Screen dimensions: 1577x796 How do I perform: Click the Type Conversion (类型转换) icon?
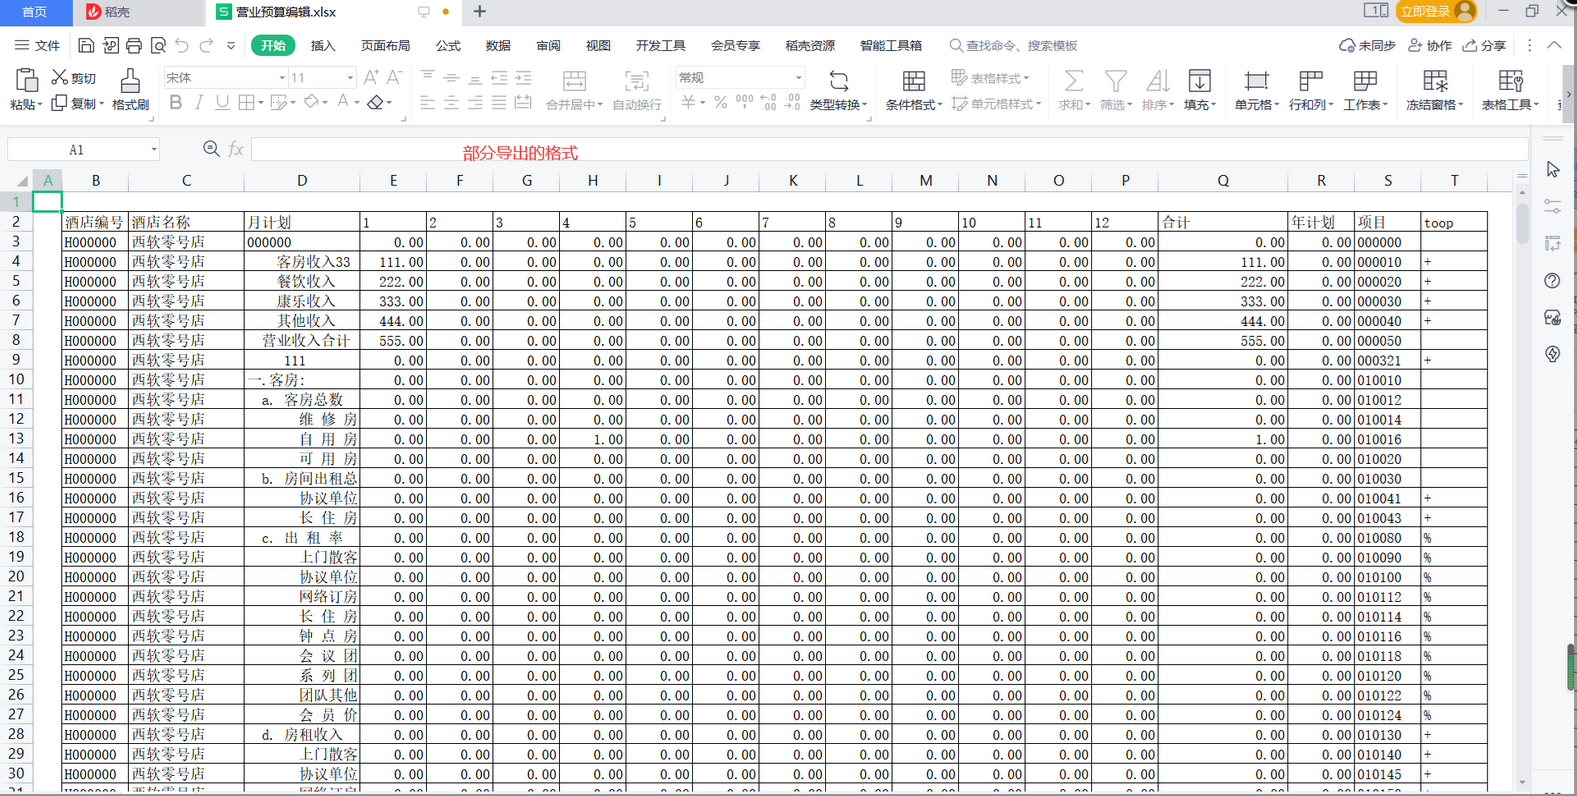(x=838, y=80)
